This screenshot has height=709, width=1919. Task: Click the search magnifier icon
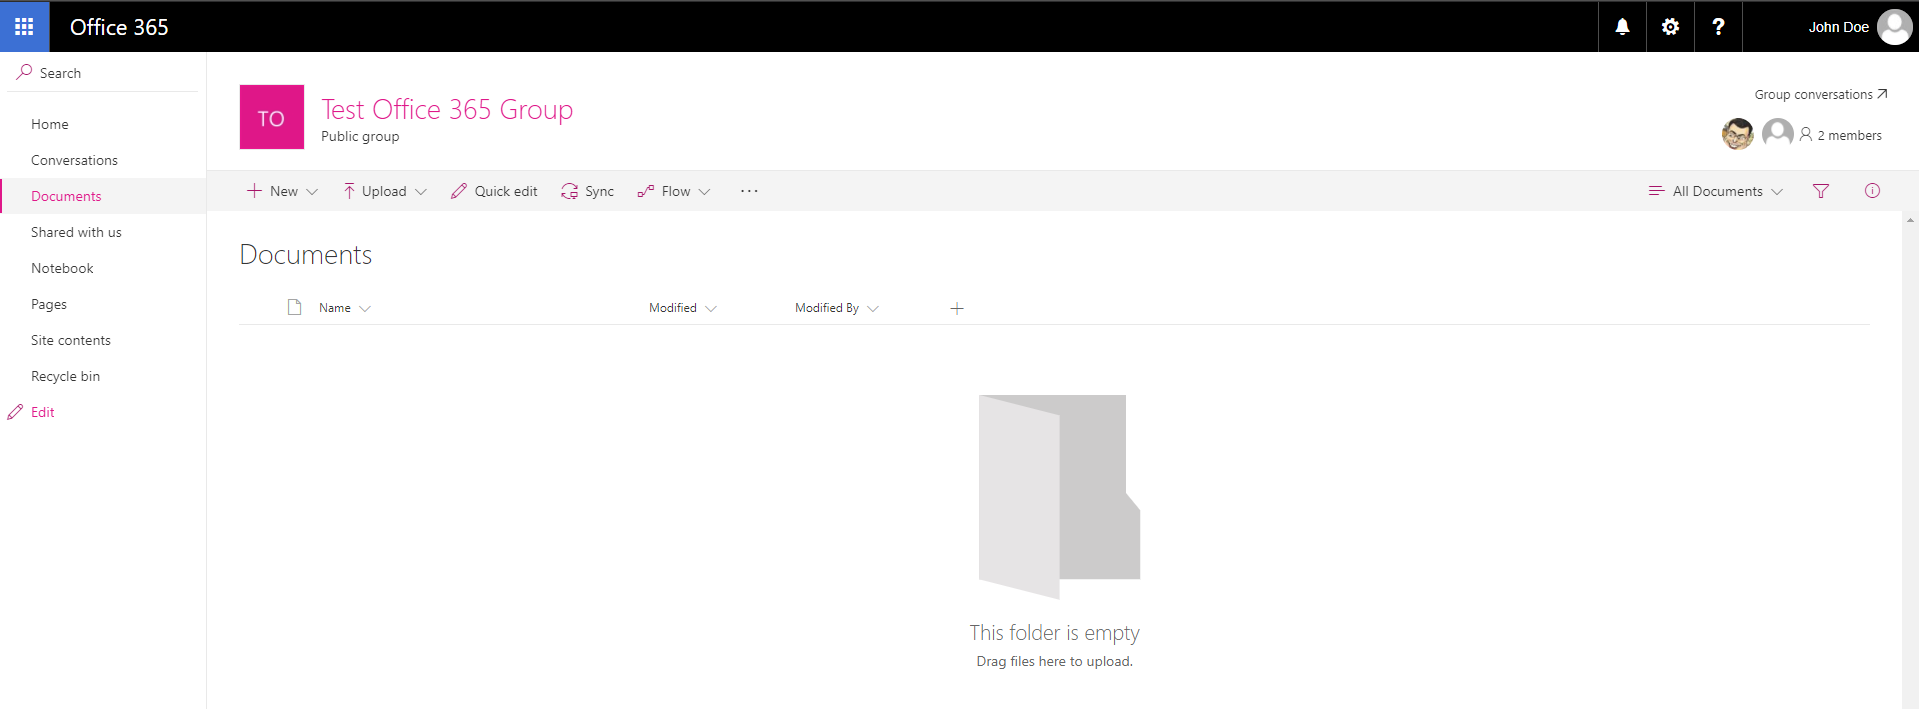(x=24, y=72)
